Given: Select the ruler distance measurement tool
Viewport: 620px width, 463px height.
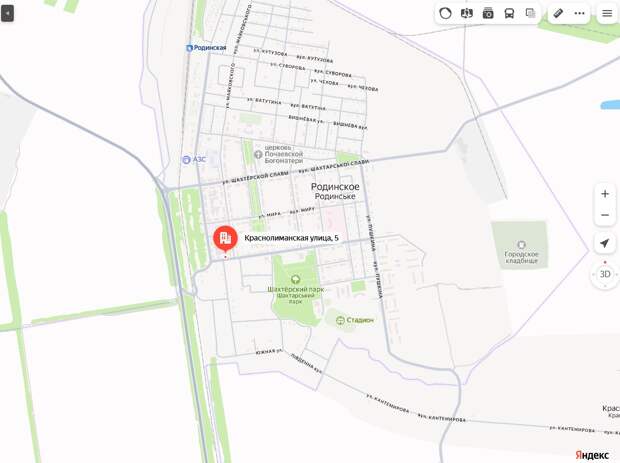Looking at the screenshot, I should click(558, 13).
